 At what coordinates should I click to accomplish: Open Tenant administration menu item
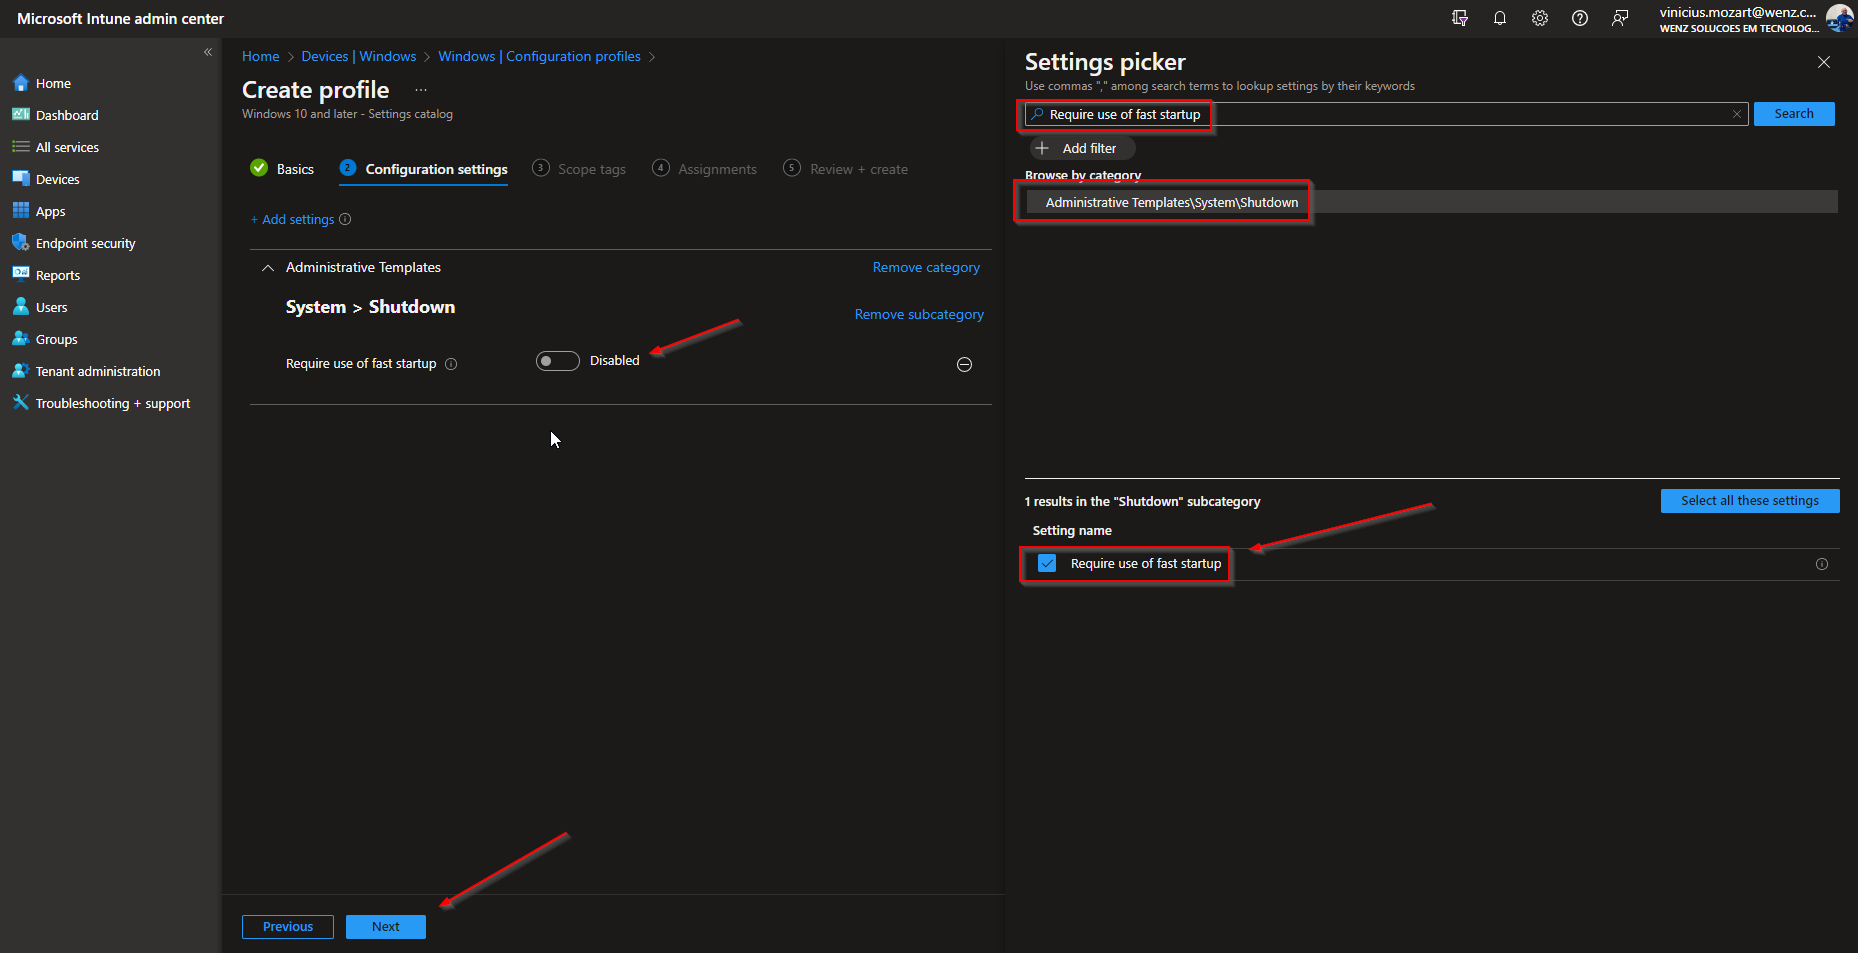pyautogui.click(x=98, y=371)
